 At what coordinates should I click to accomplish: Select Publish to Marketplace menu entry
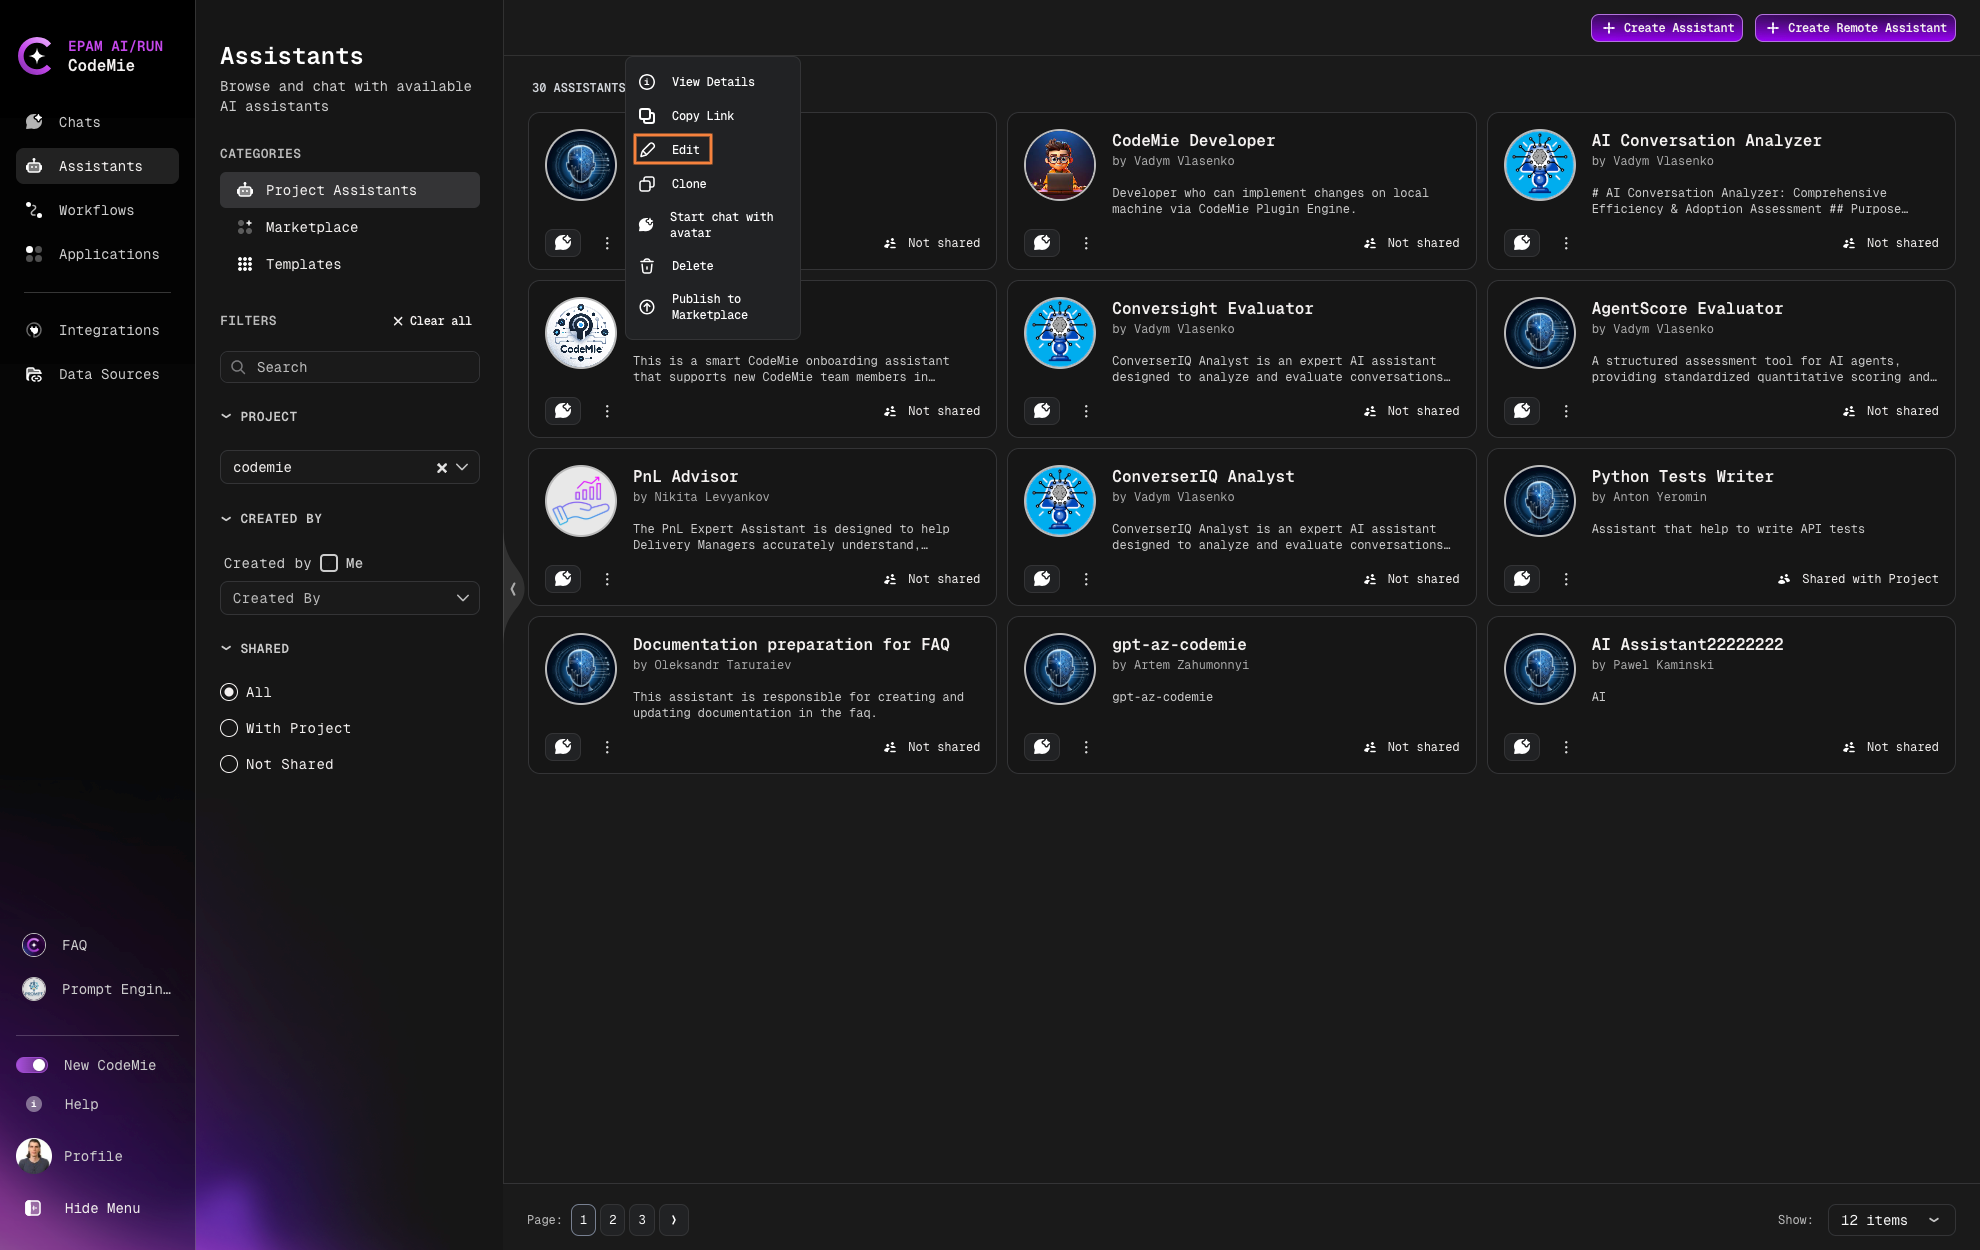tap(709, 307)
